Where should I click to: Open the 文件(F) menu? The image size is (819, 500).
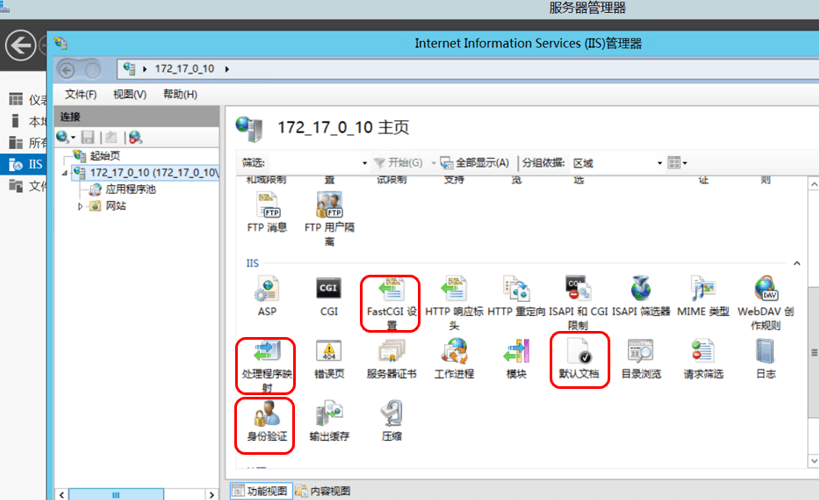(80, 95)
